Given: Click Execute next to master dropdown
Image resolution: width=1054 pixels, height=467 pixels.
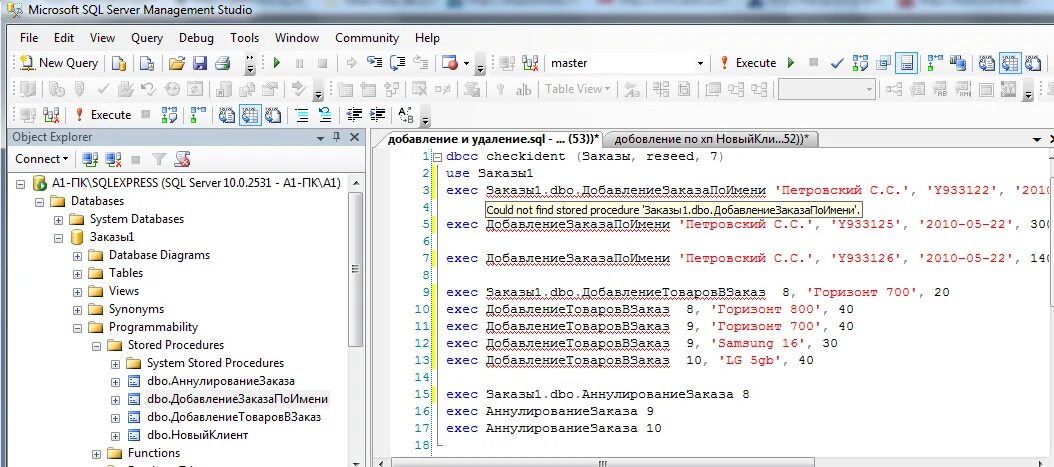Looking at the screenshot, I should 747,63.
